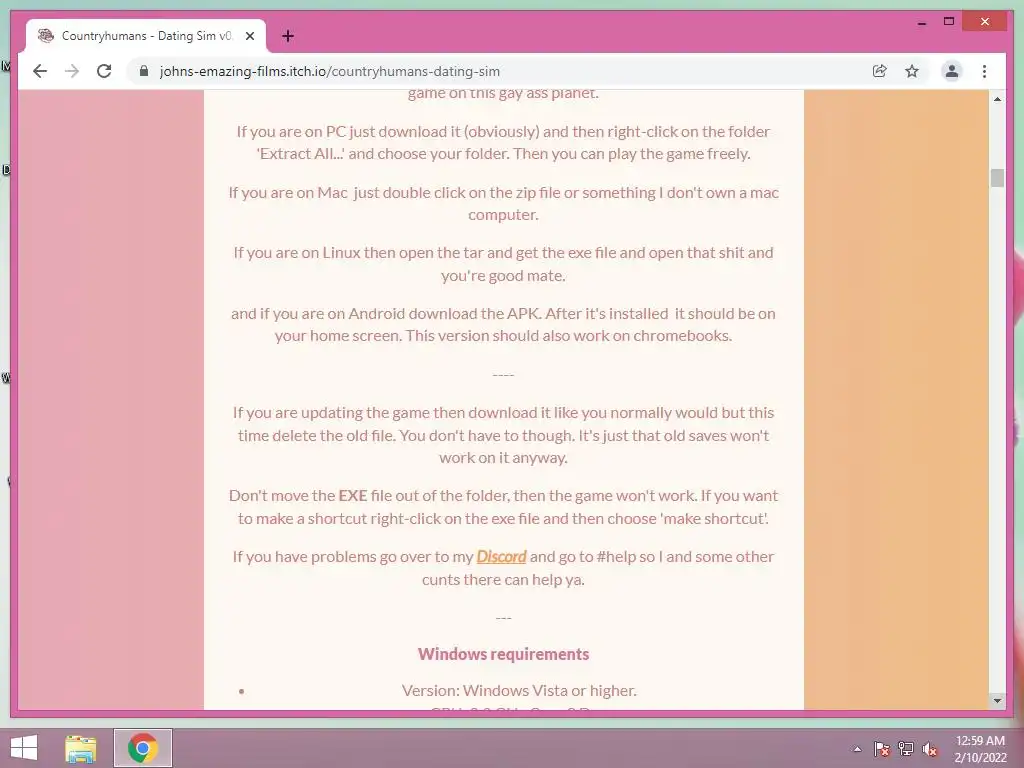Viewport: 1024px width, 768px height.
Task: Open Action Center flag icon
Action: 881,749
